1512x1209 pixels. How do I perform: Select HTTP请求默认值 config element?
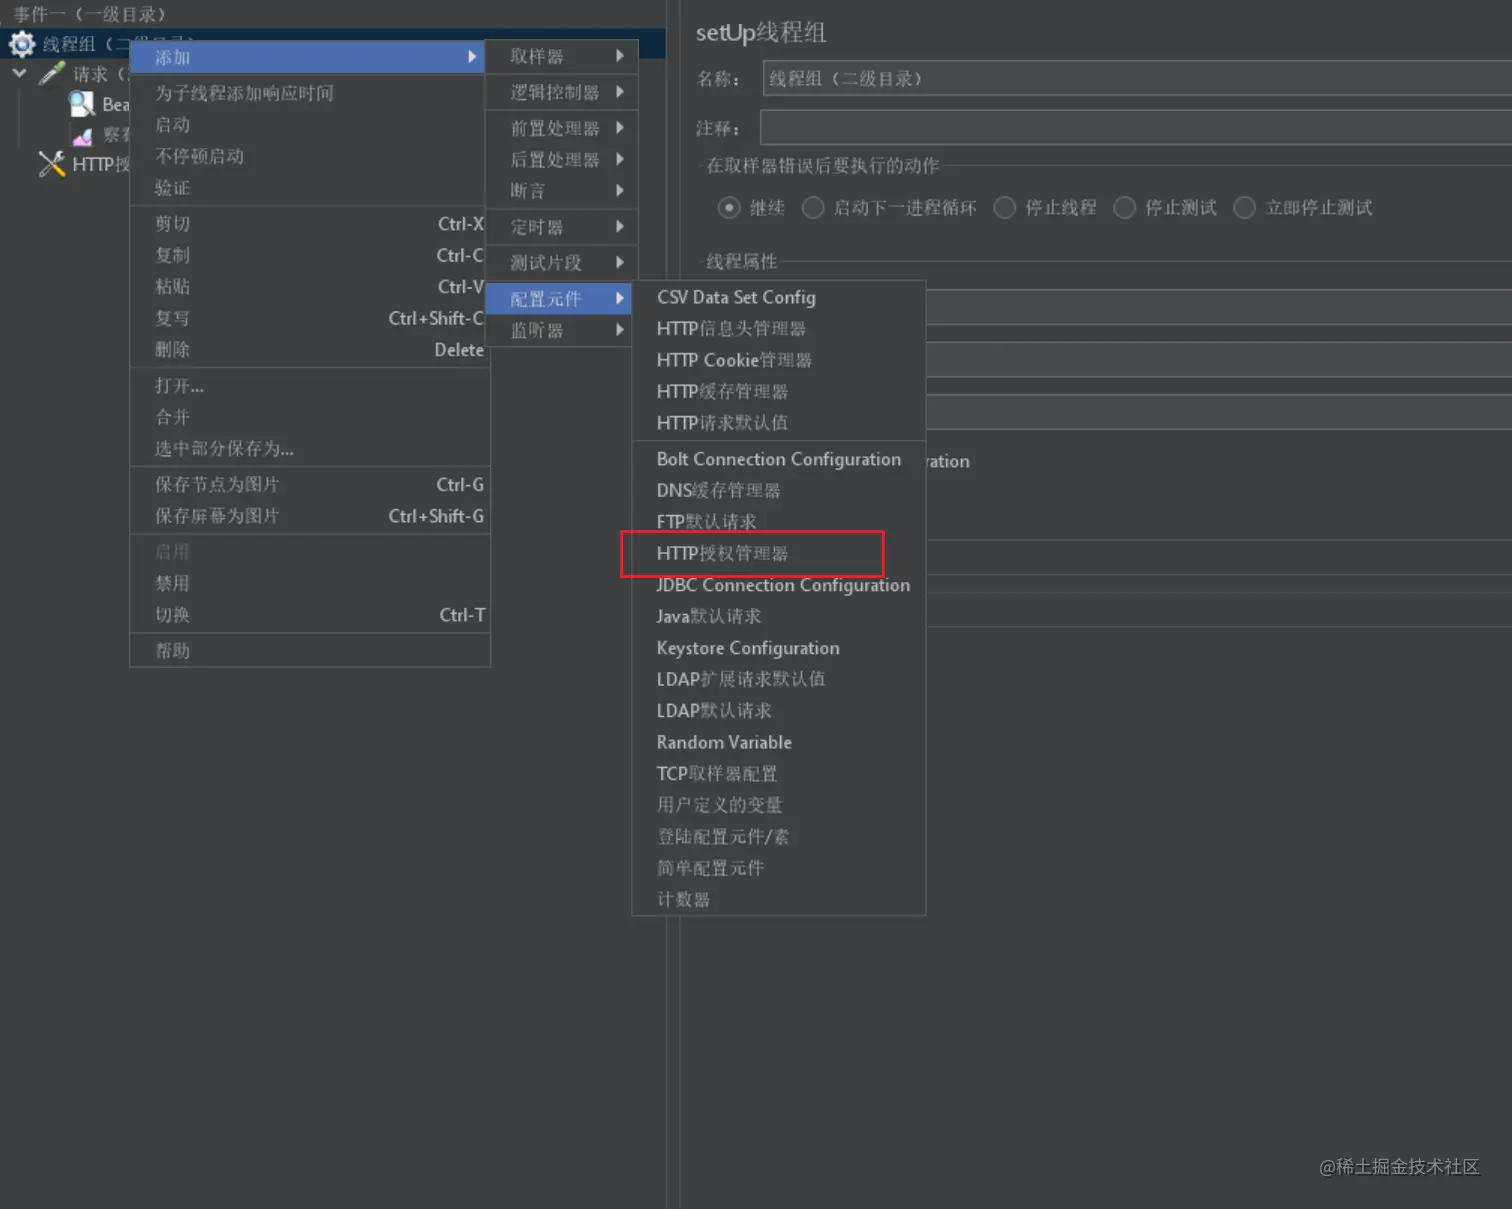click(x=779, y=423)
